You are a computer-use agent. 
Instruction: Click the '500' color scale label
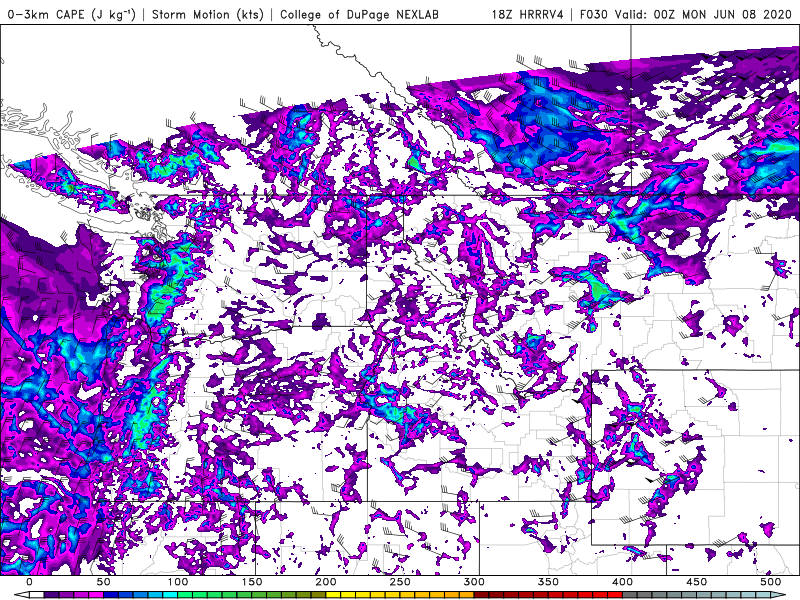click(771, 582)
